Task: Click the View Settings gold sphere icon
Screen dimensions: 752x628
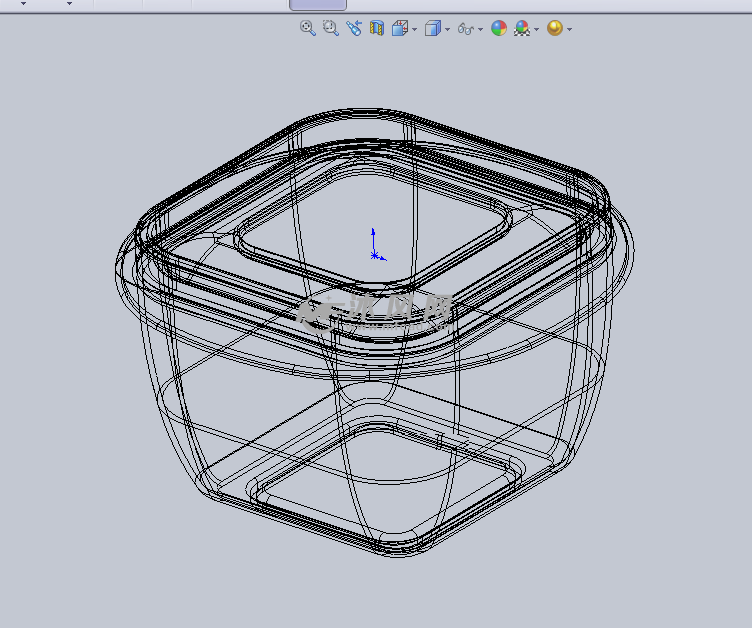Action: [555, 28]
